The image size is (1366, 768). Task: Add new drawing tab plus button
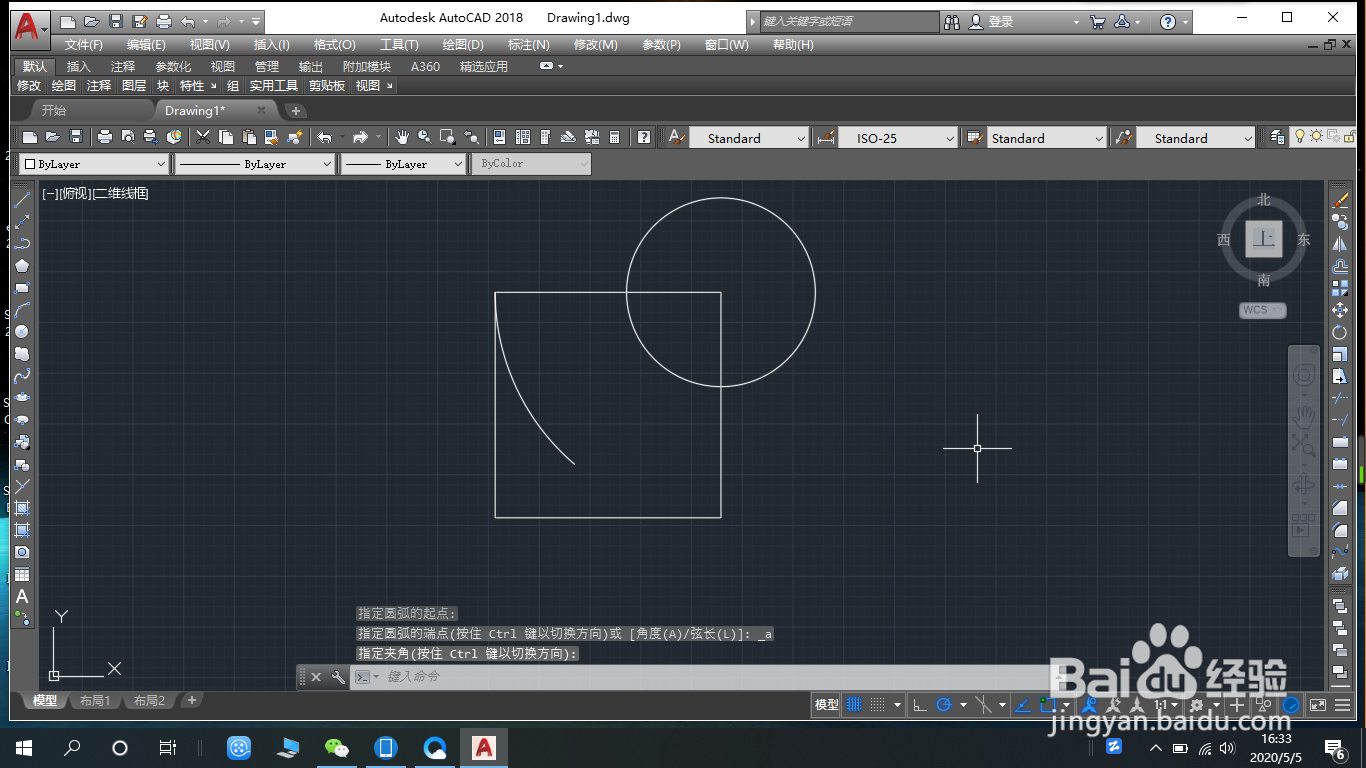(296, 111)
